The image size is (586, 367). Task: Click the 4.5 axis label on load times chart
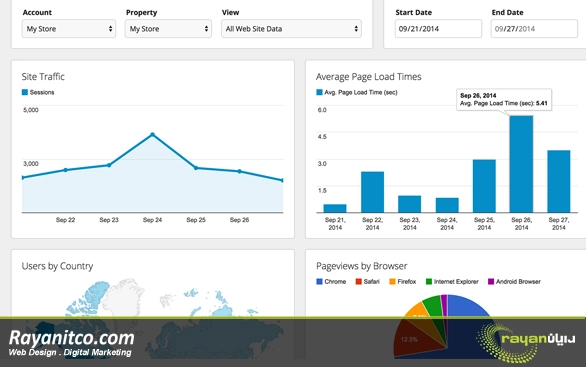(322, 137)
